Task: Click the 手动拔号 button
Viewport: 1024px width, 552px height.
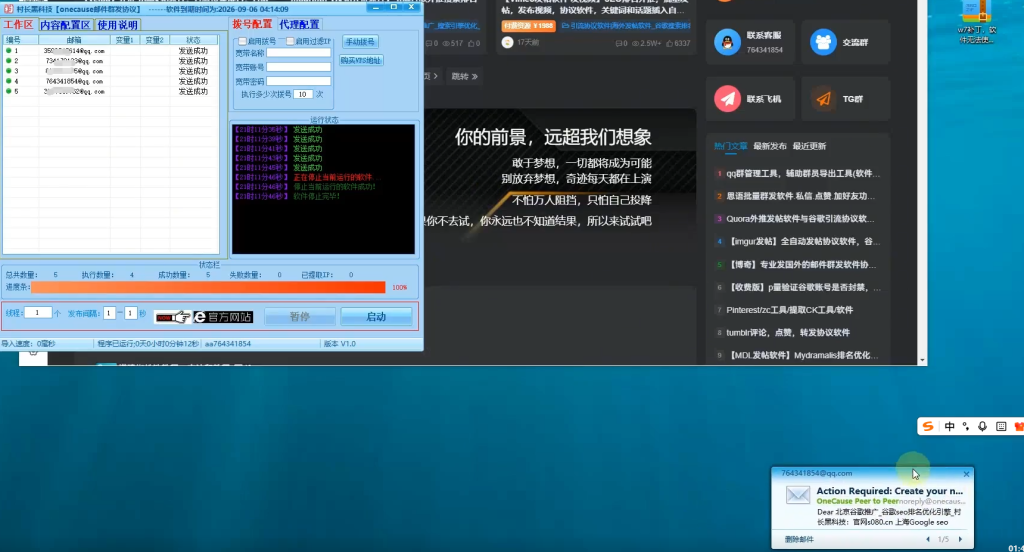Action: 360,42
